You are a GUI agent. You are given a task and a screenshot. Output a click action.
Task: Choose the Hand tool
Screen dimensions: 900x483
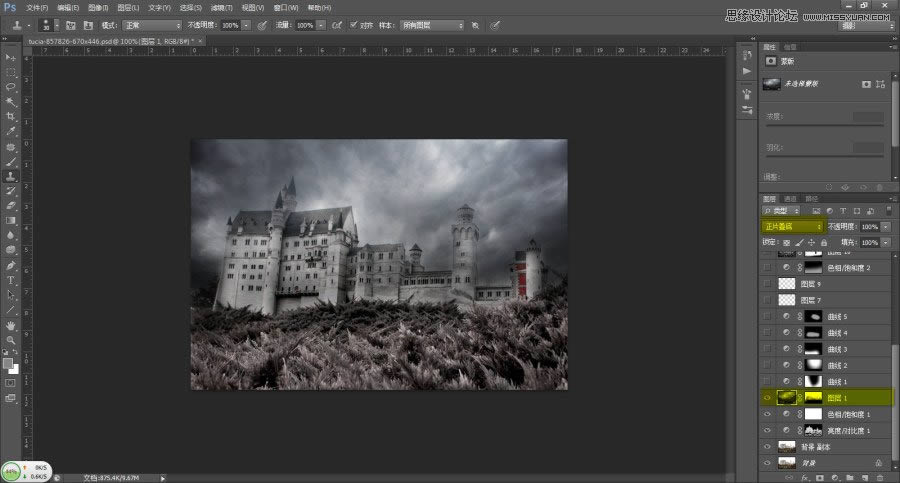[11, 325]
